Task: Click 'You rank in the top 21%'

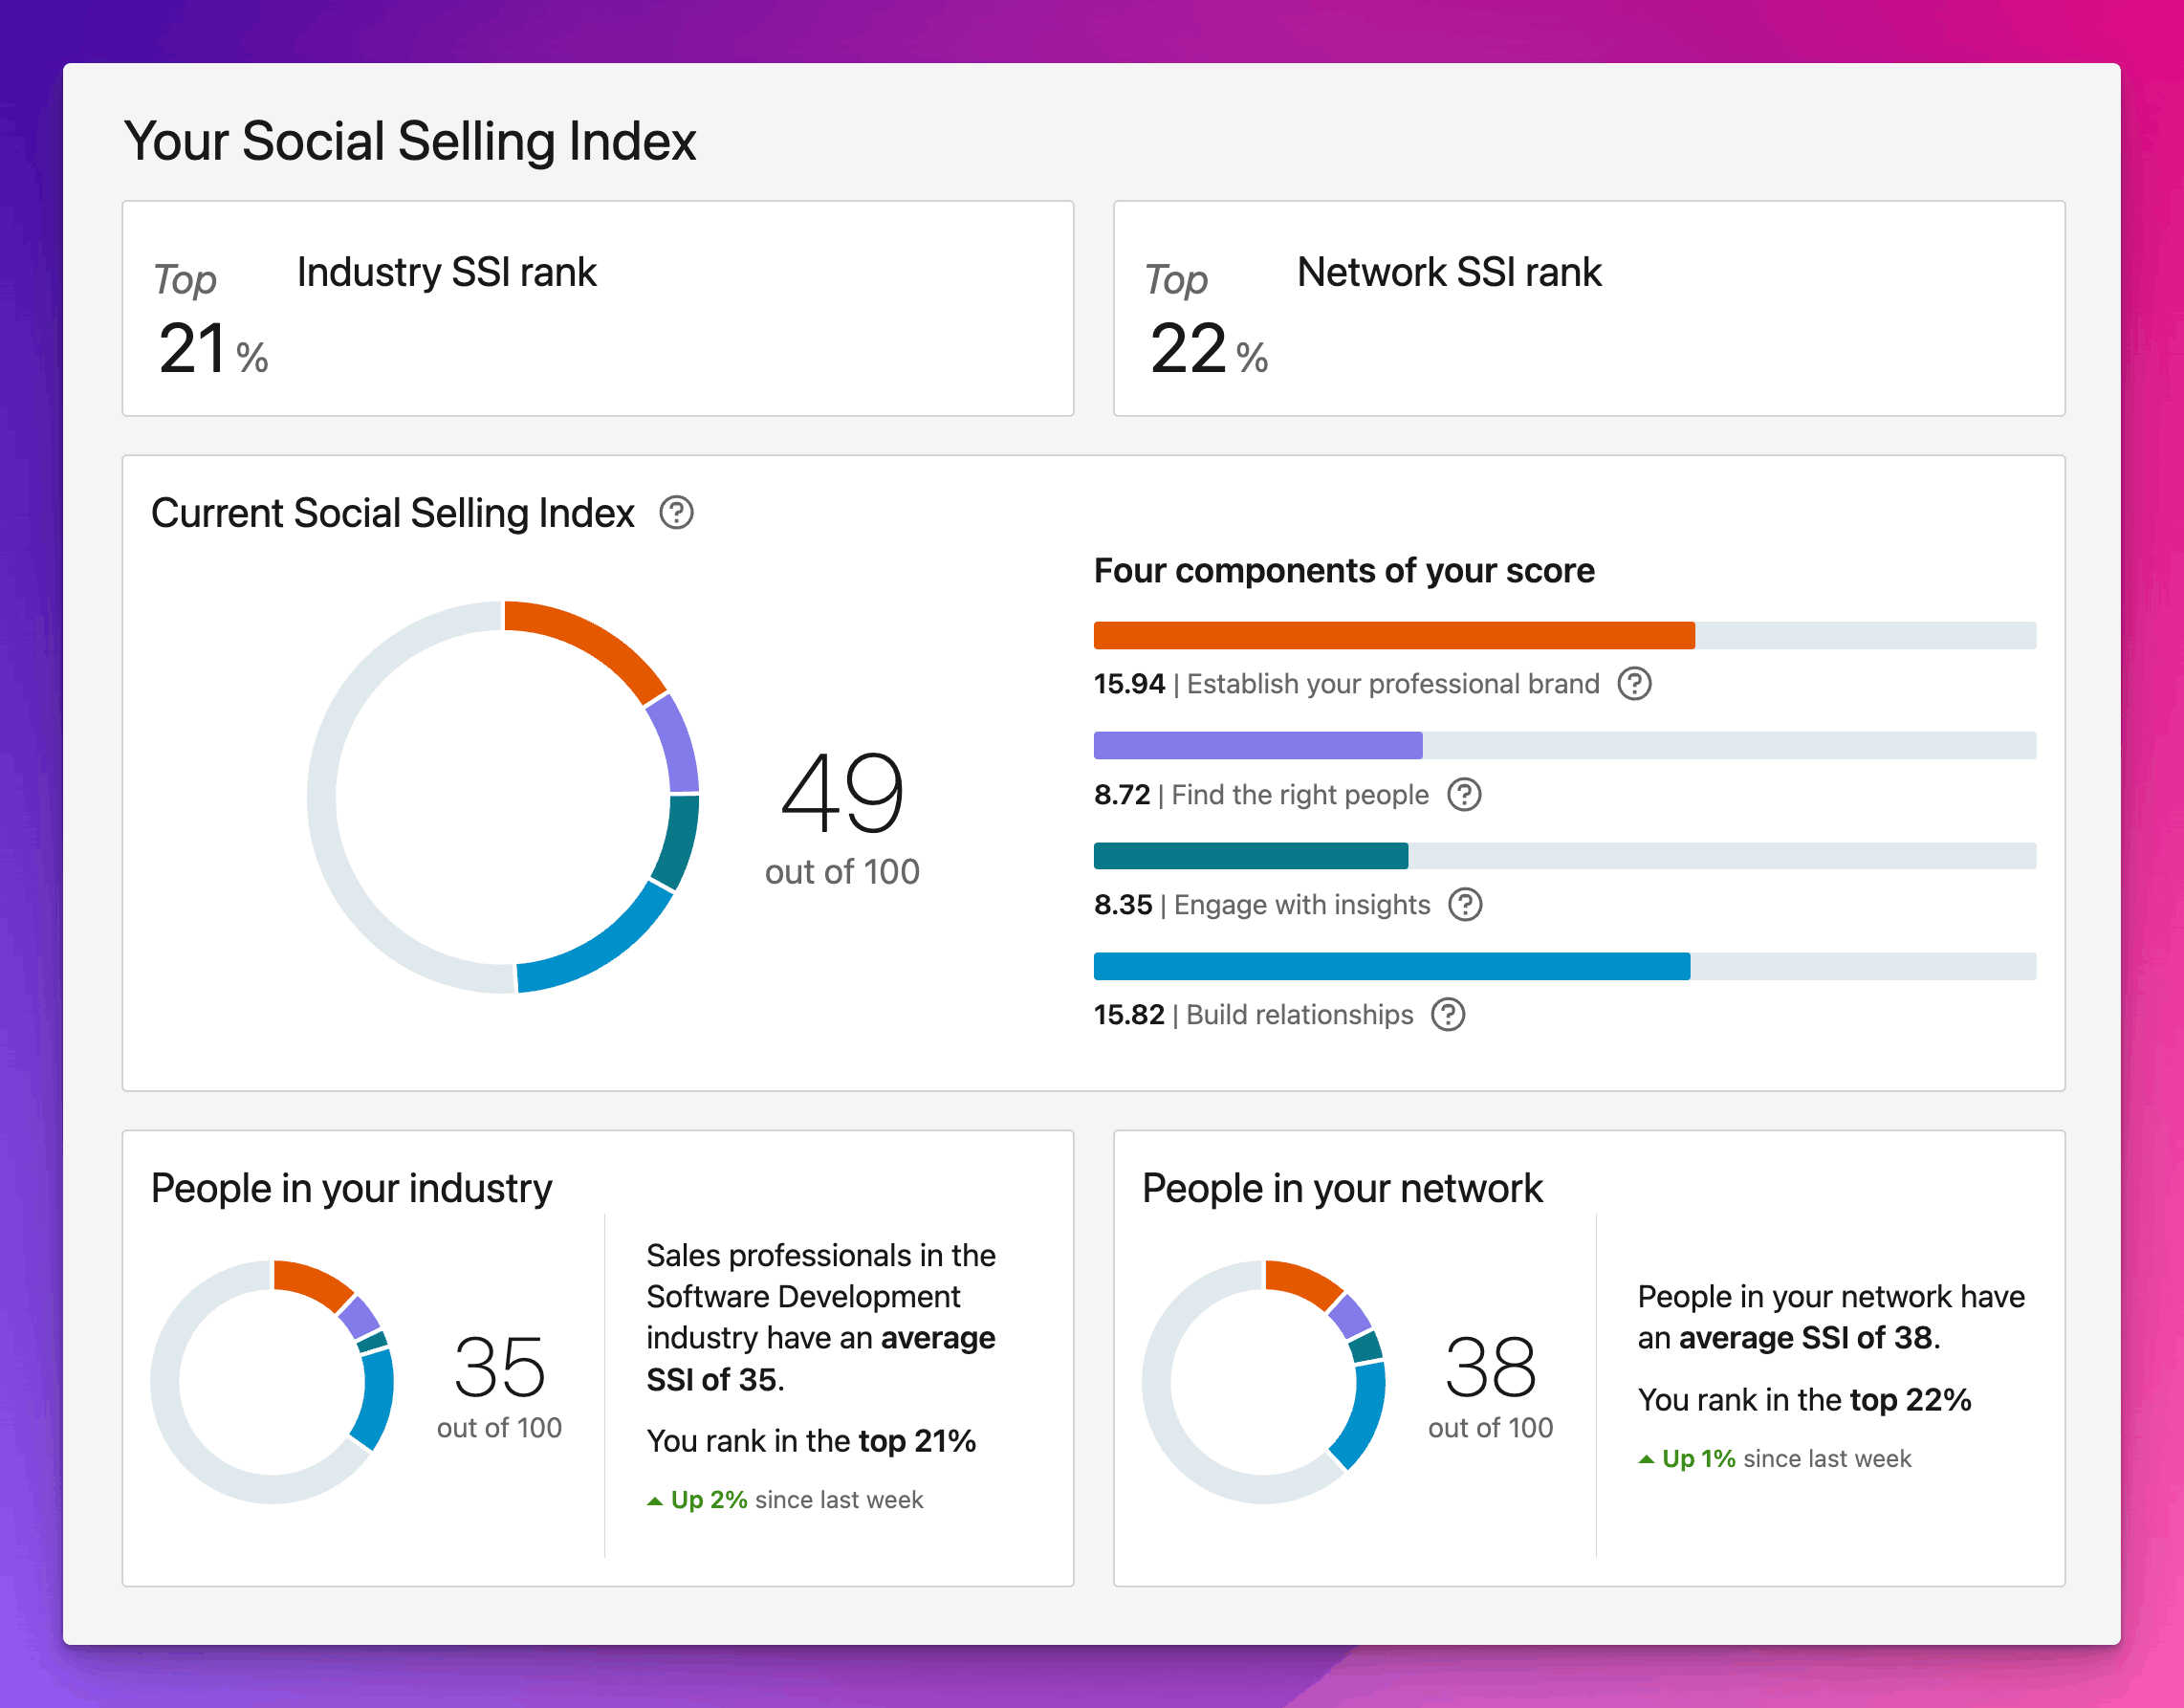Action: click(x=811, y=1441)
